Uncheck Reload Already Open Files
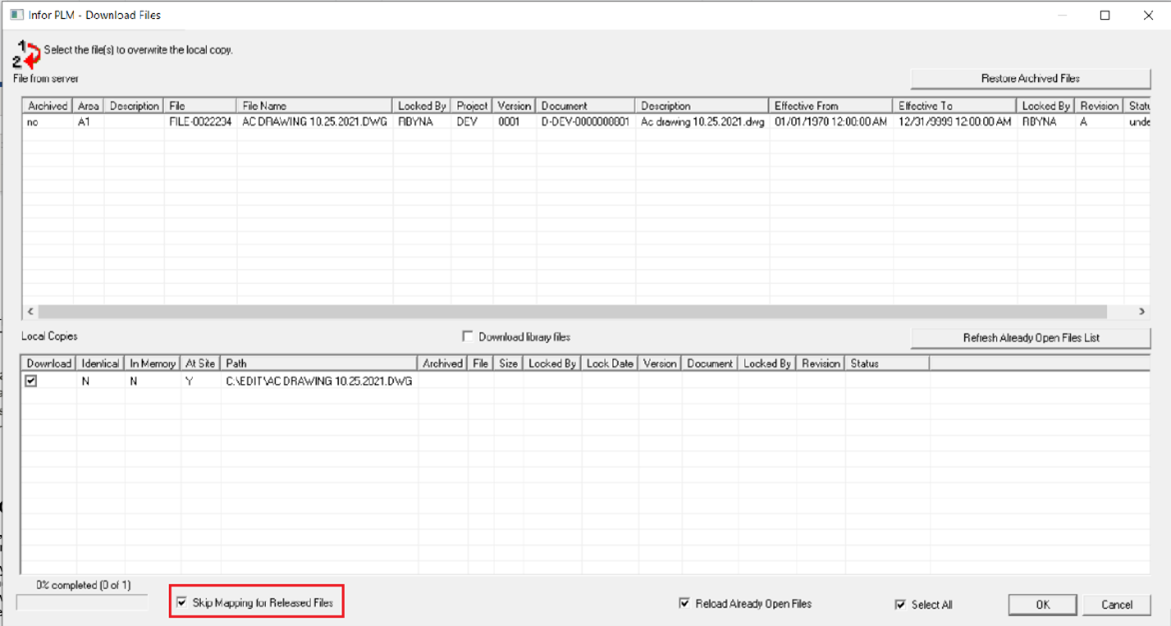The height and width of the screenshot is (626, 1171). click(684, 604)
